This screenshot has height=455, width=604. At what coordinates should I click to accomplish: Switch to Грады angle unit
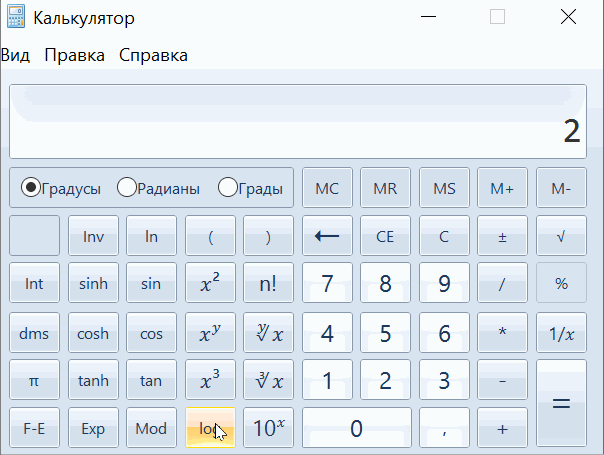pyautogui.click(x=228, y=187)
